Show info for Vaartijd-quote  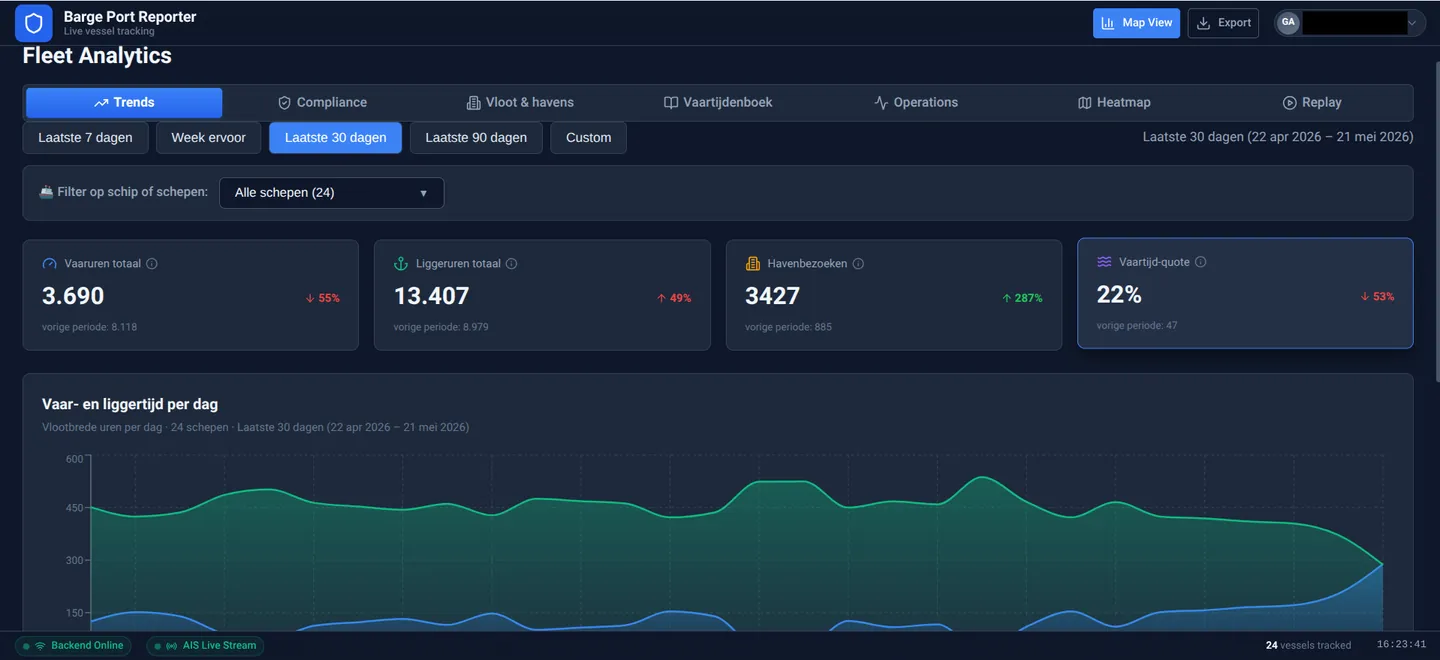point(1201,262)
